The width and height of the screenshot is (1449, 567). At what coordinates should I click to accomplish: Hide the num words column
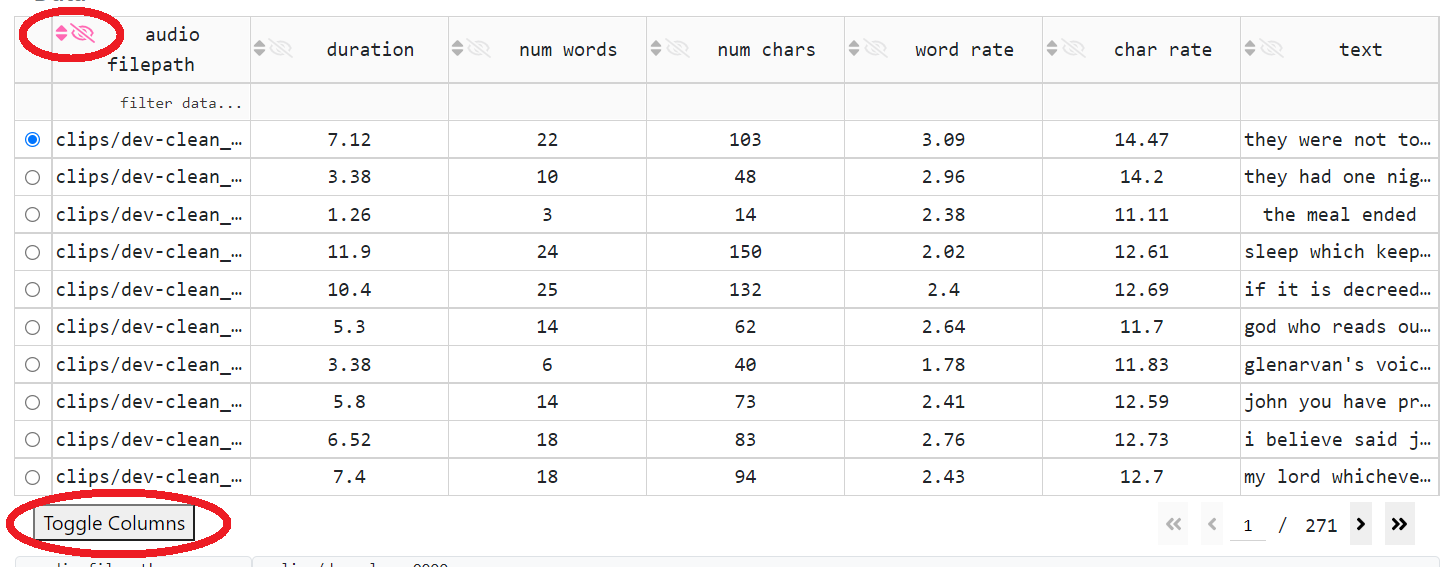478,48
